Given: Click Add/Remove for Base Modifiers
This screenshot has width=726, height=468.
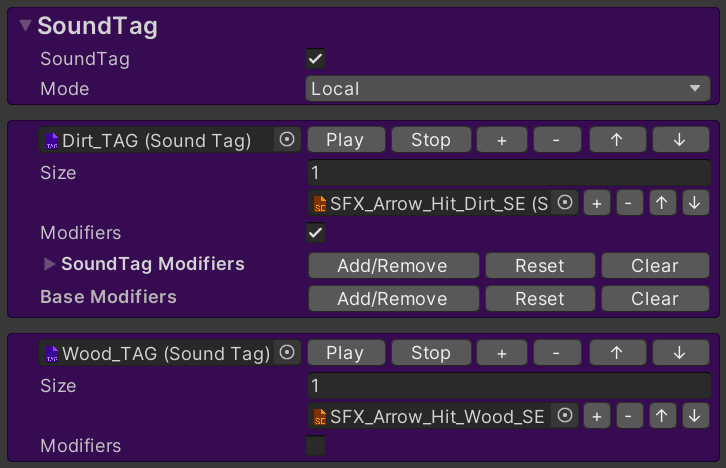Looking at the screenshot, I should point(392,298).
